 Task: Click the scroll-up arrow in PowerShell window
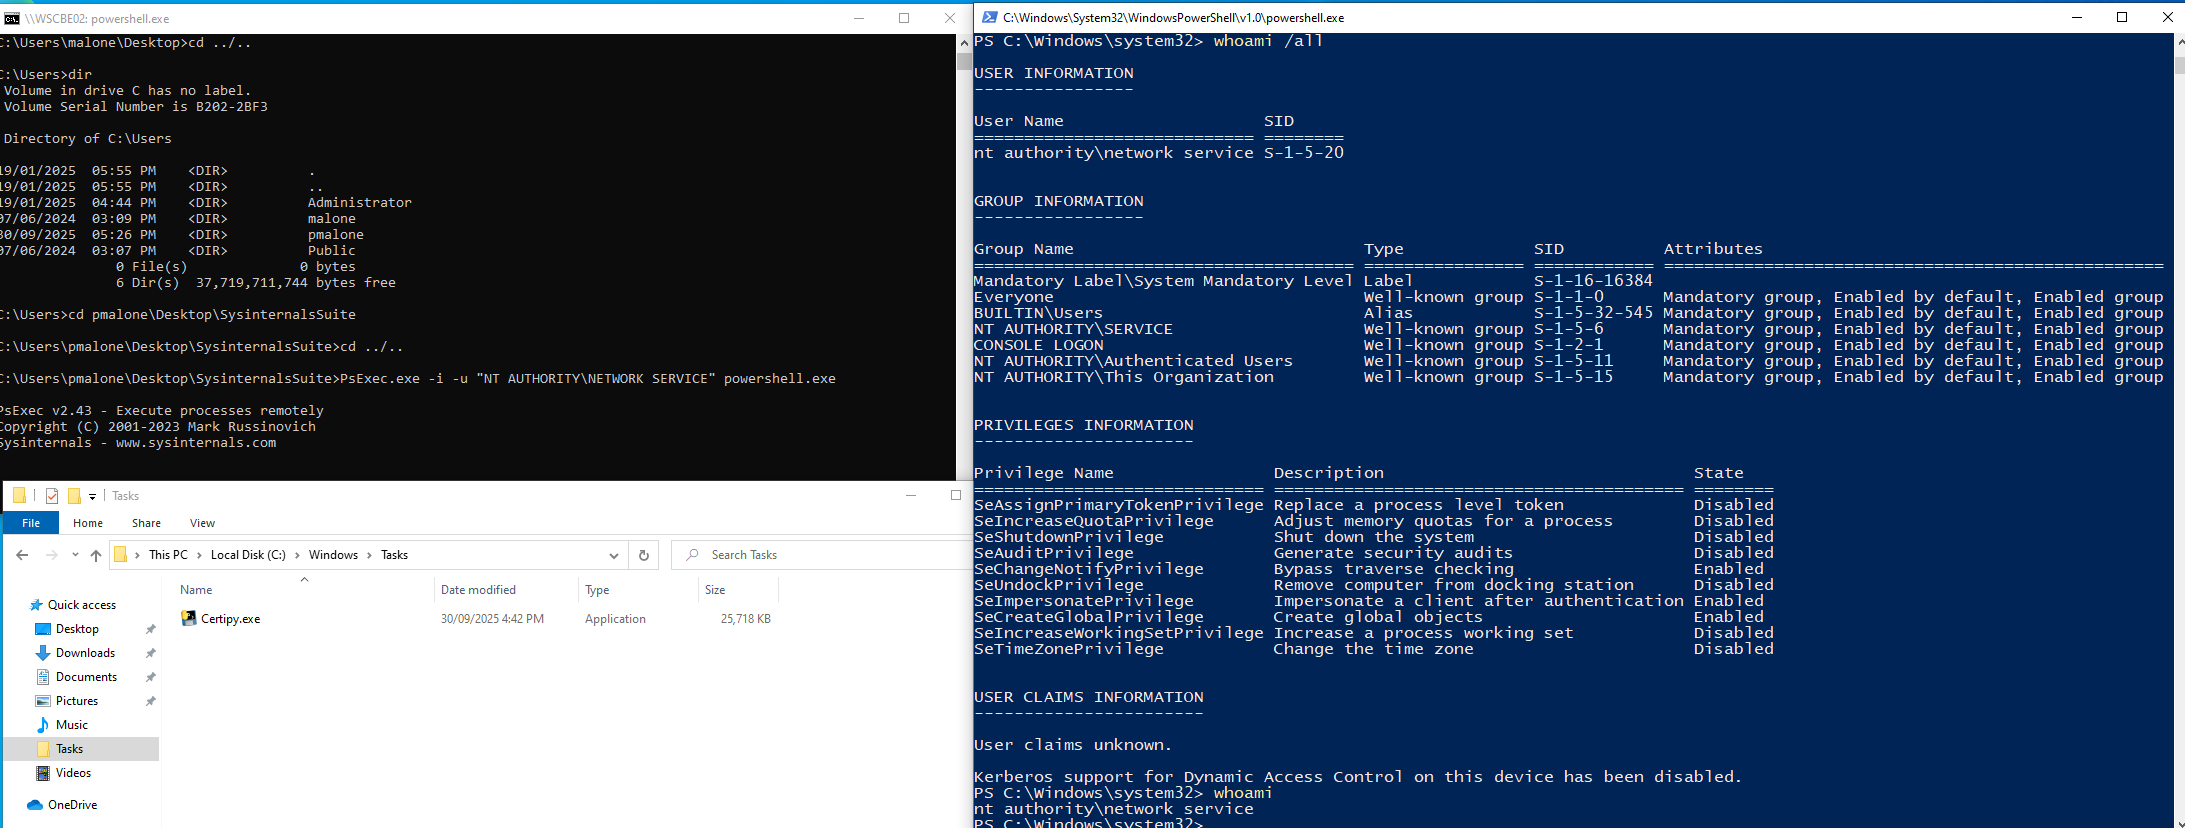[2179, 42]
